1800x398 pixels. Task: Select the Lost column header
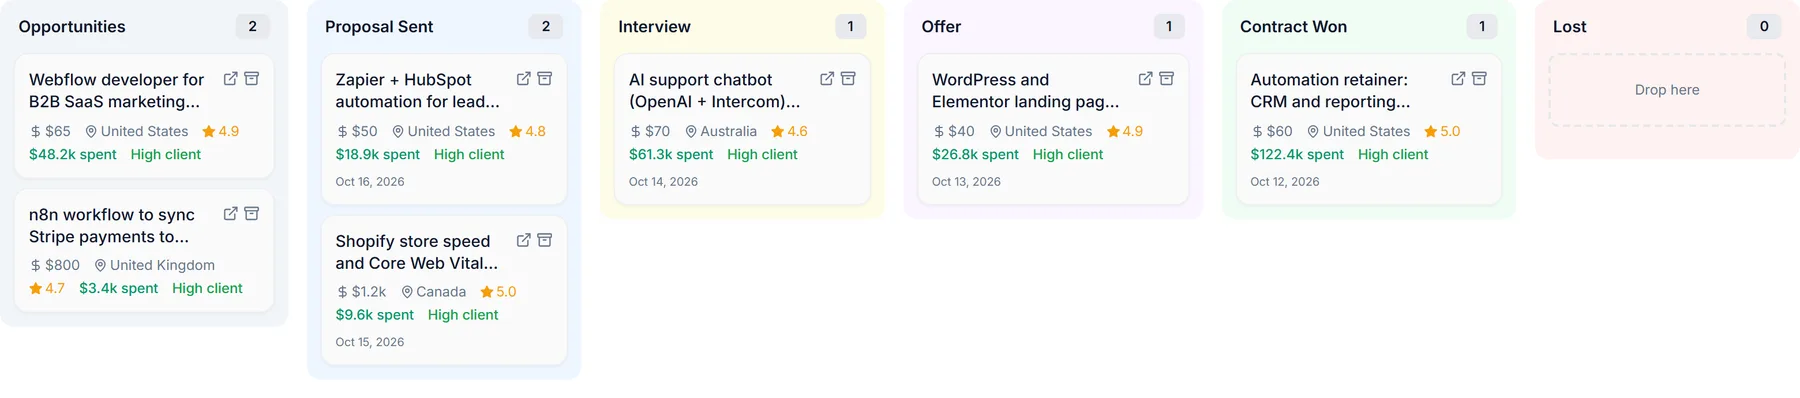1570,27
